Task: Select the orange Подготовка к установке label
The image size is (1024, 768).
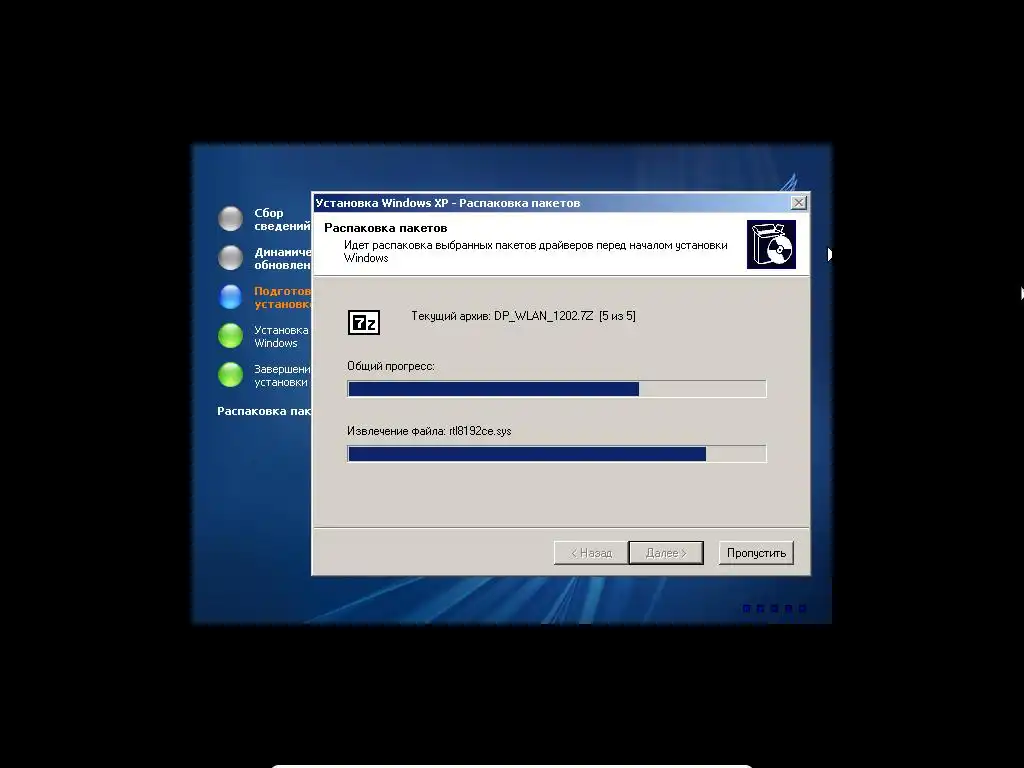Action: [282, 298]
